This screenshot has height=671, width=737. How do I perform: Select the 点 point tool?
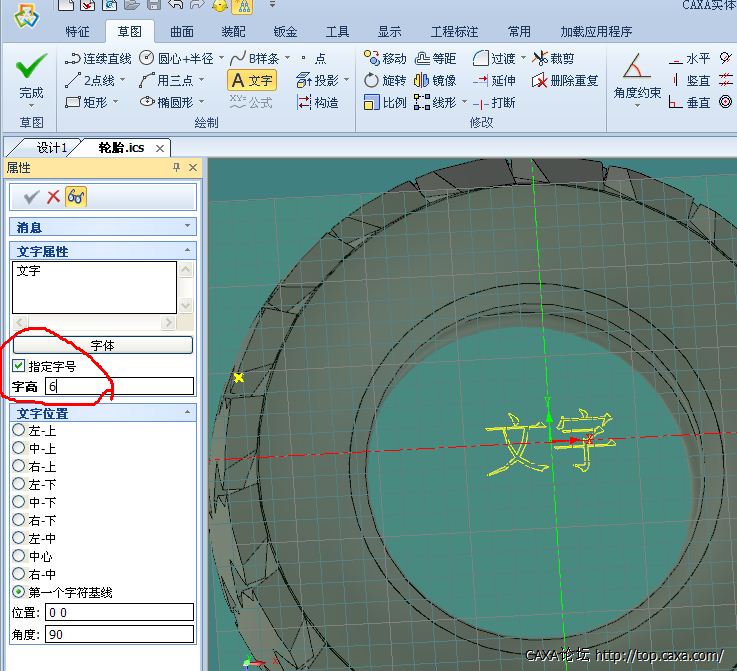coord(314,59)
